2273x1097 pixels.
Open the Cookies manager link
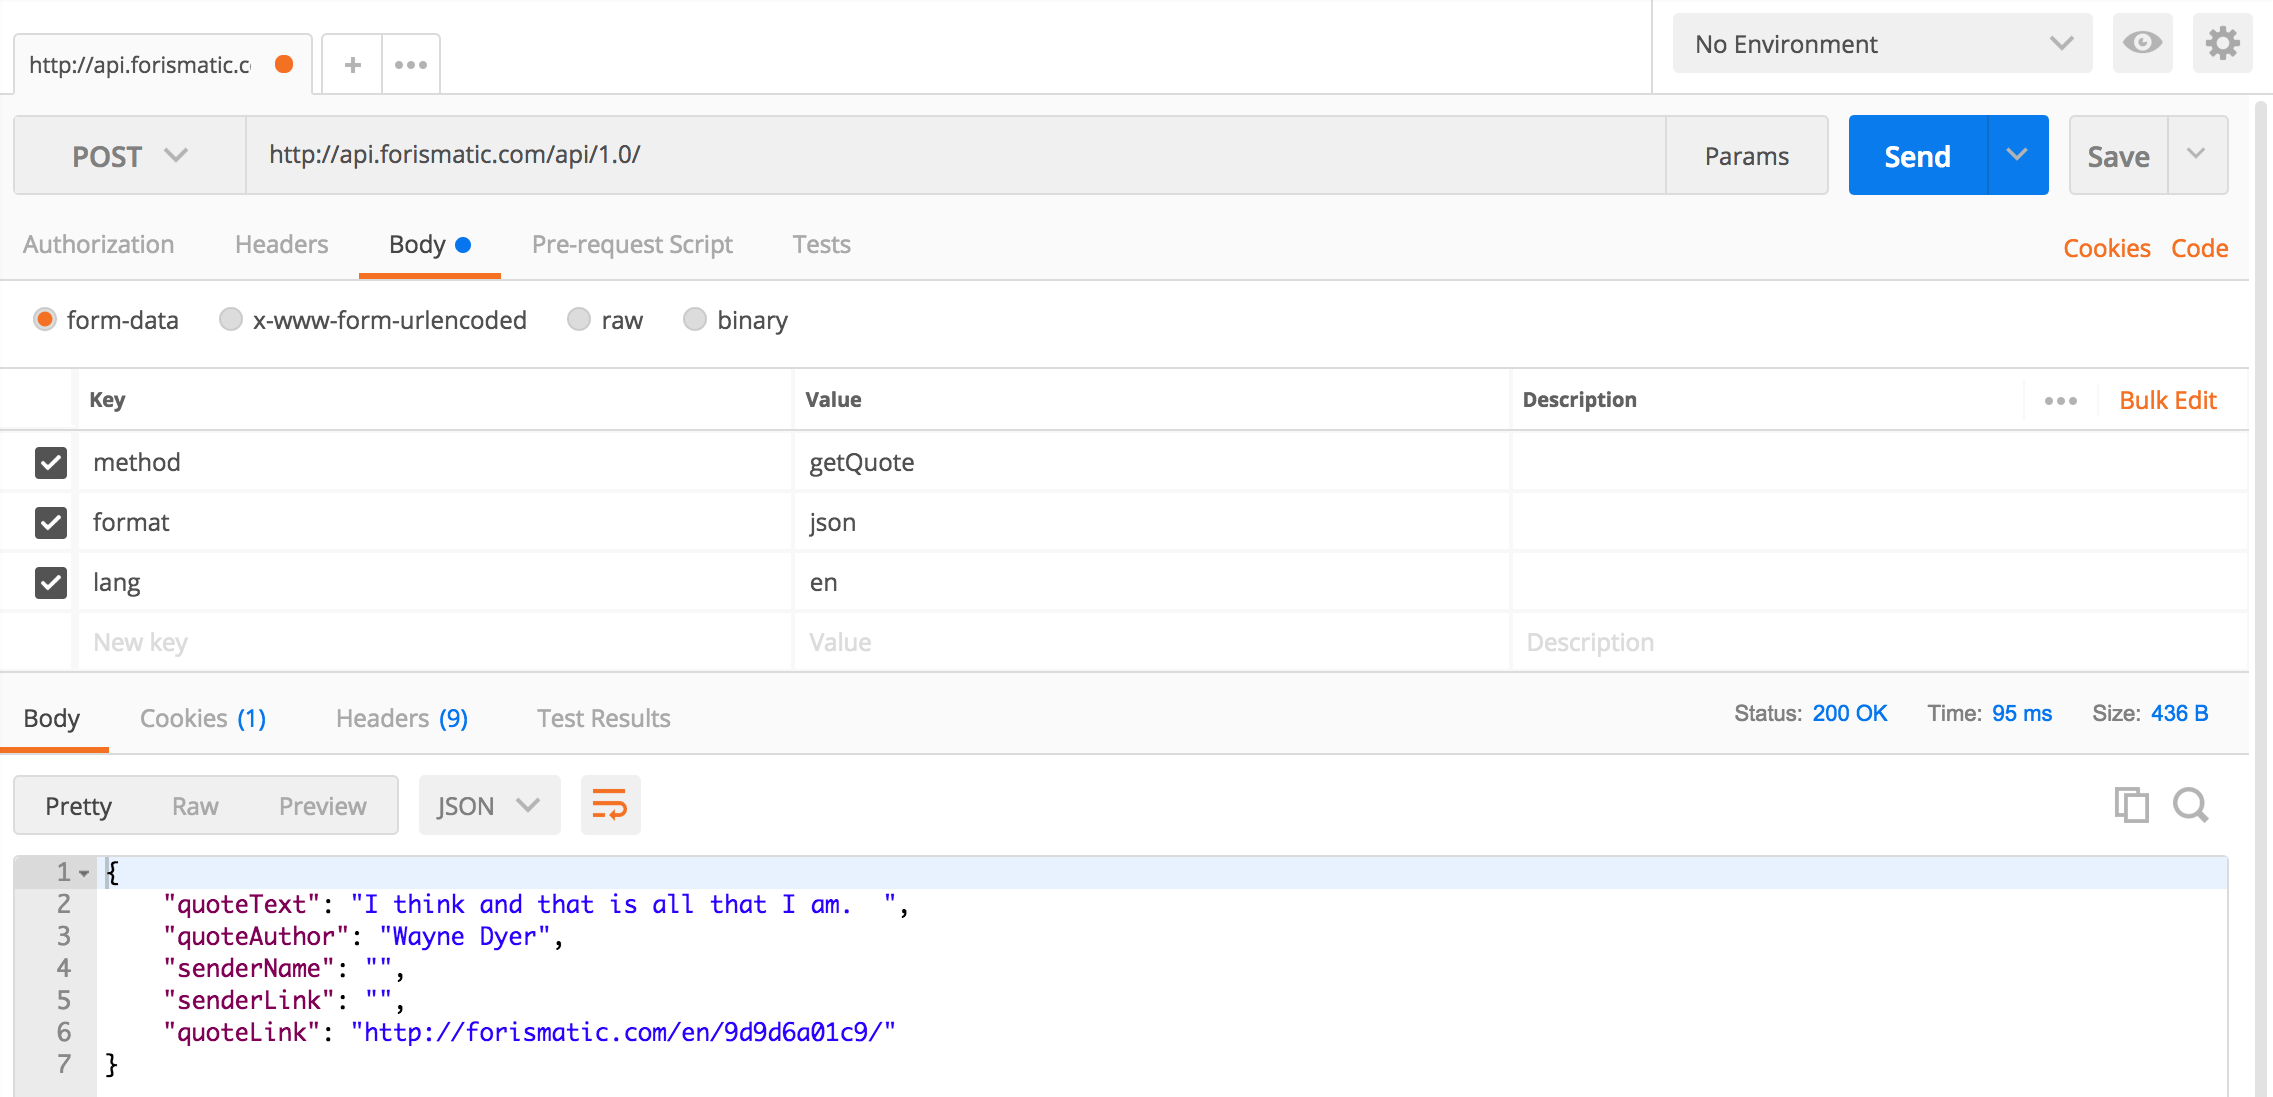pos(2107,249)
